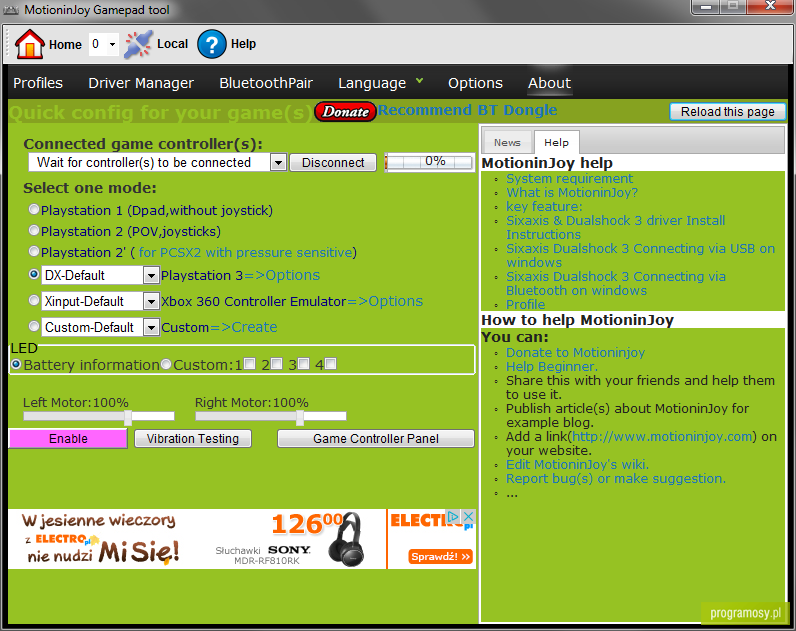Open Sixaxis Connecting via Bluetooth link

615,283
